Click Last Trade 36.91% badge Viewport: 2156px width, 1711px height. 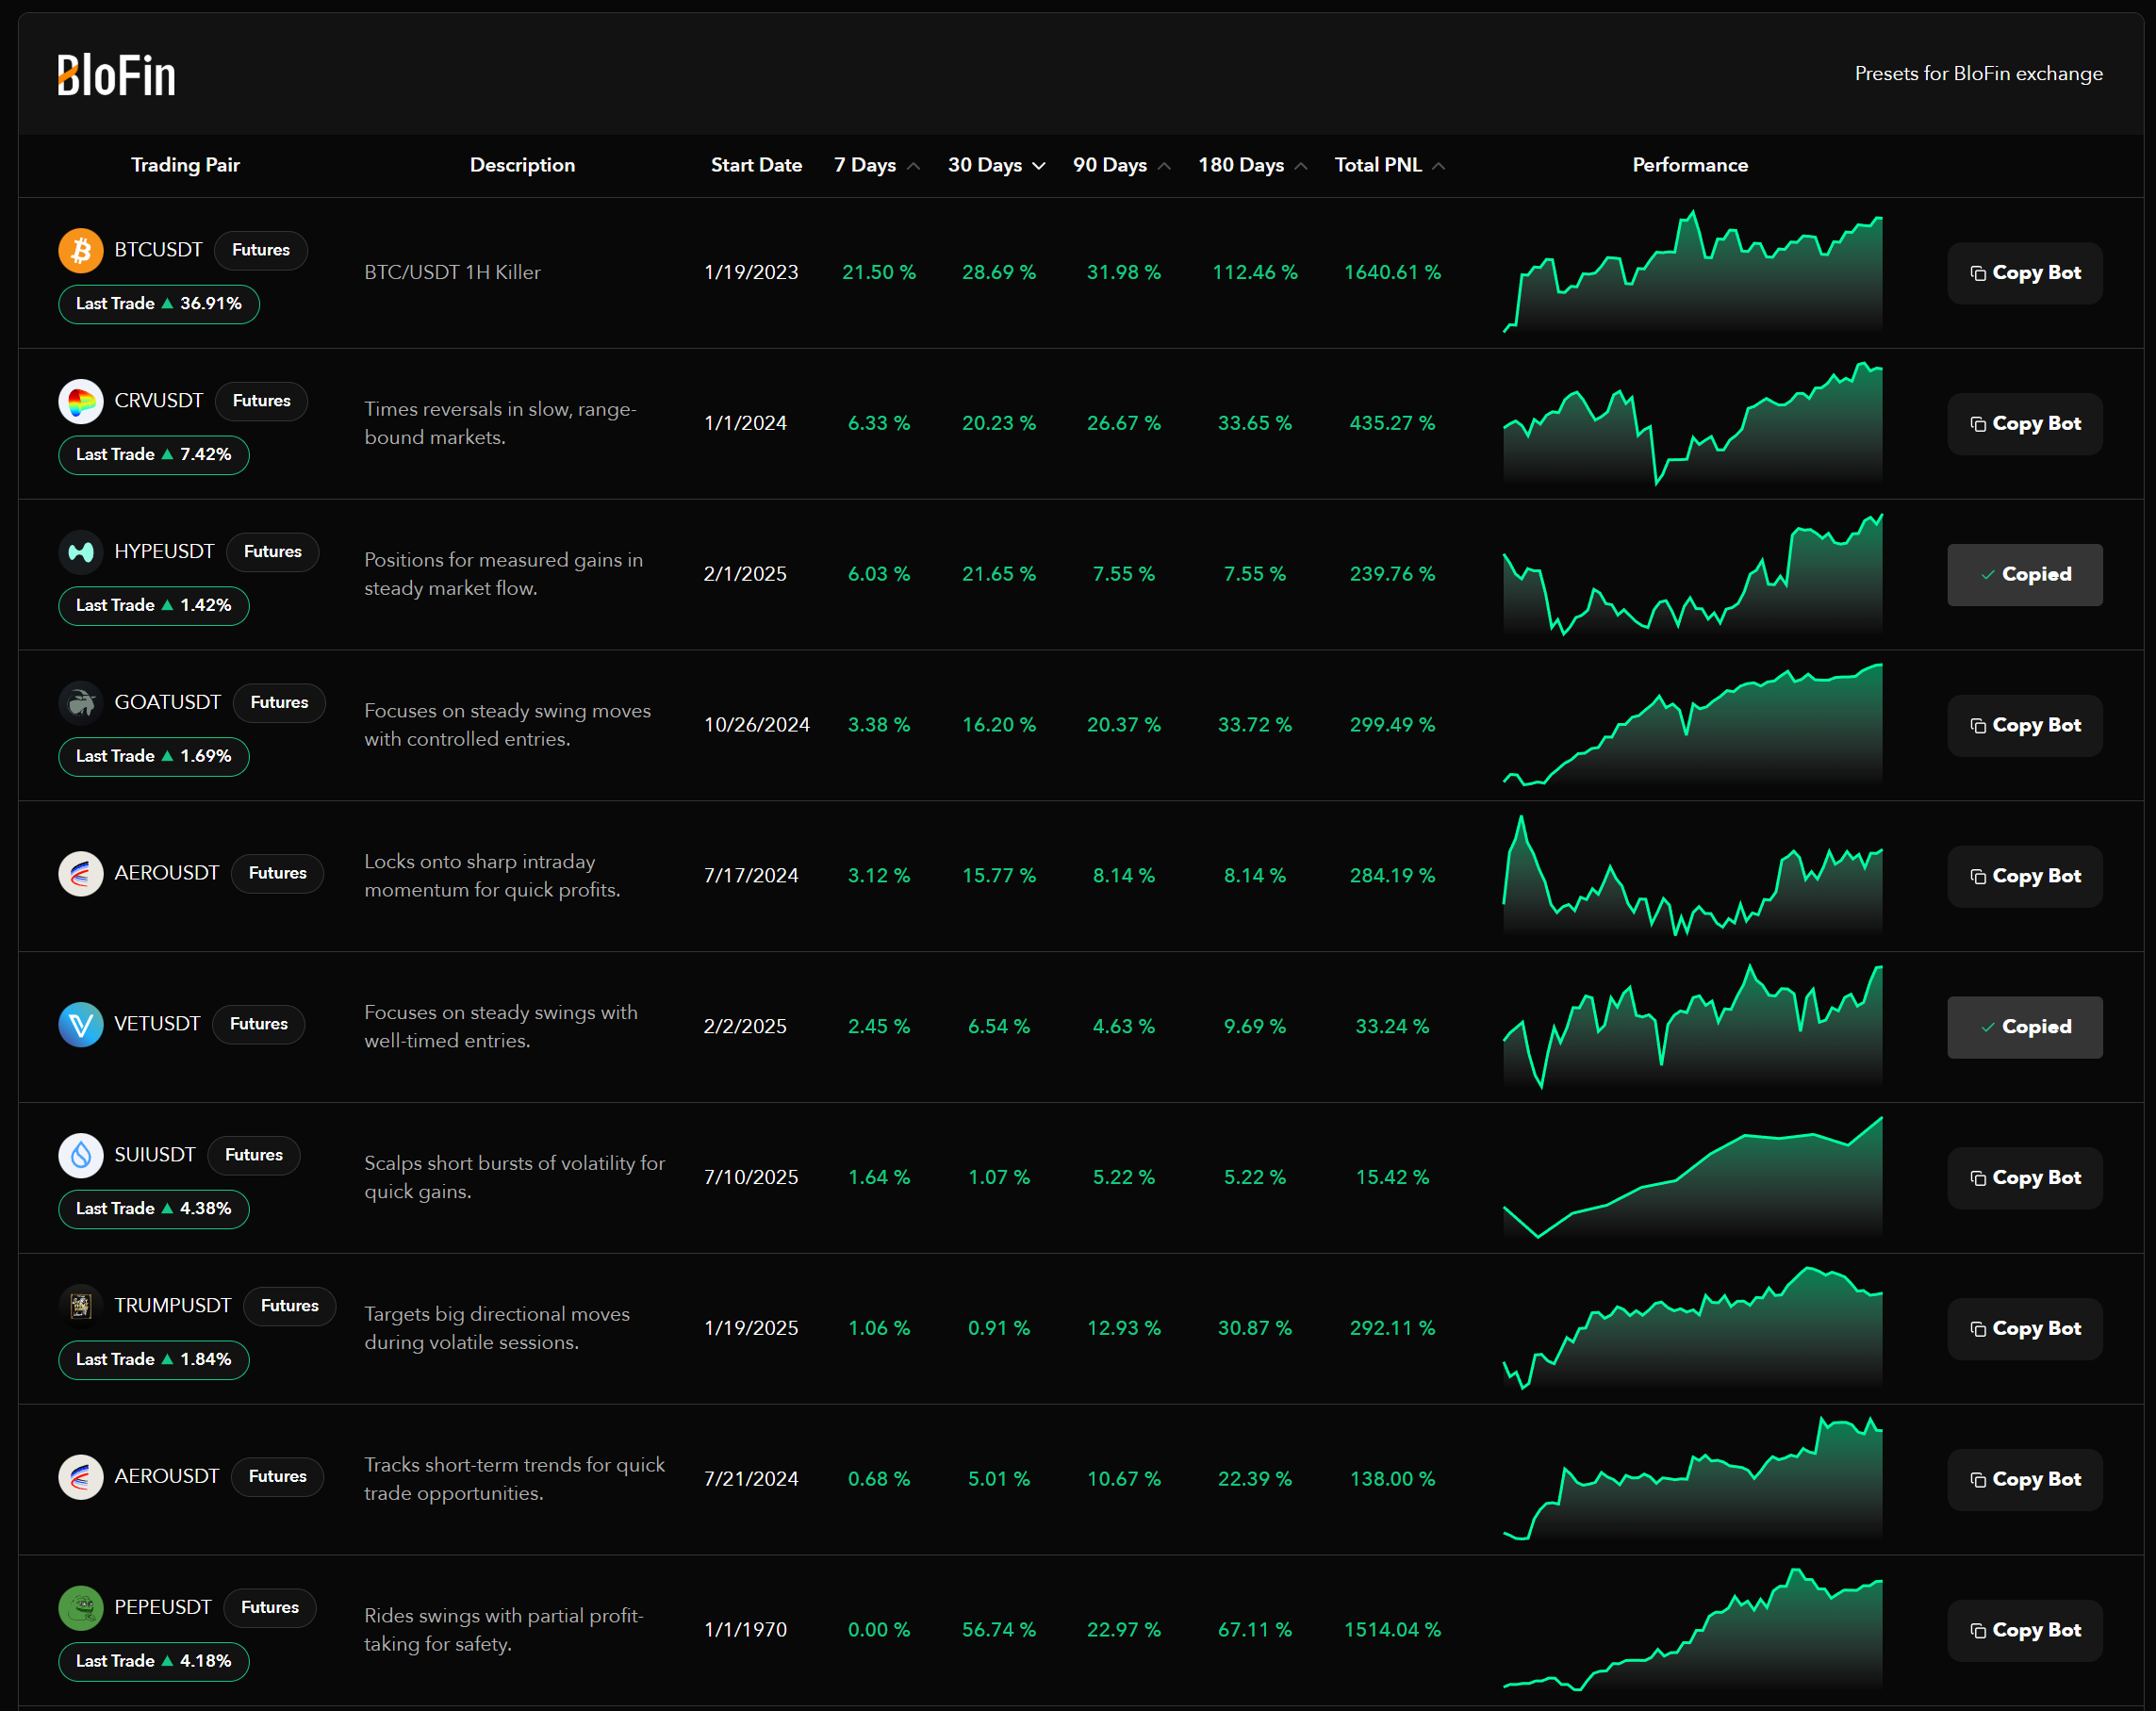[159, 305]
